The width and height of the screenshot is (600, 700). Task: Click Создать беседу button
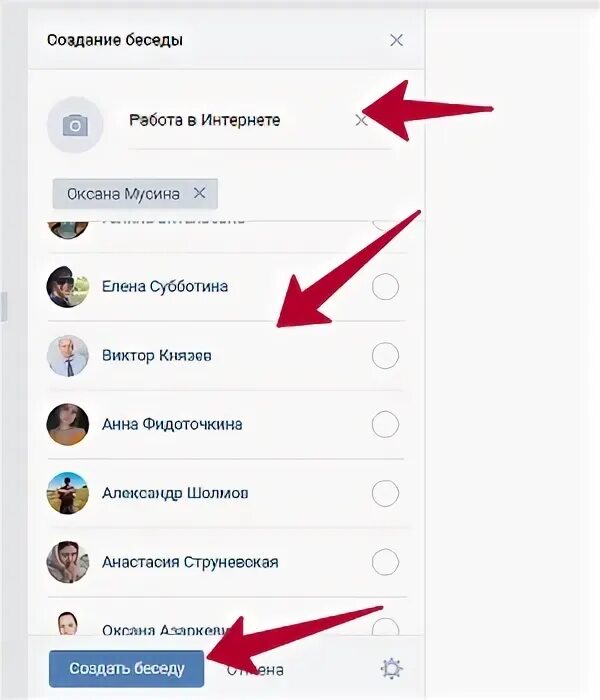click(126, 669)
